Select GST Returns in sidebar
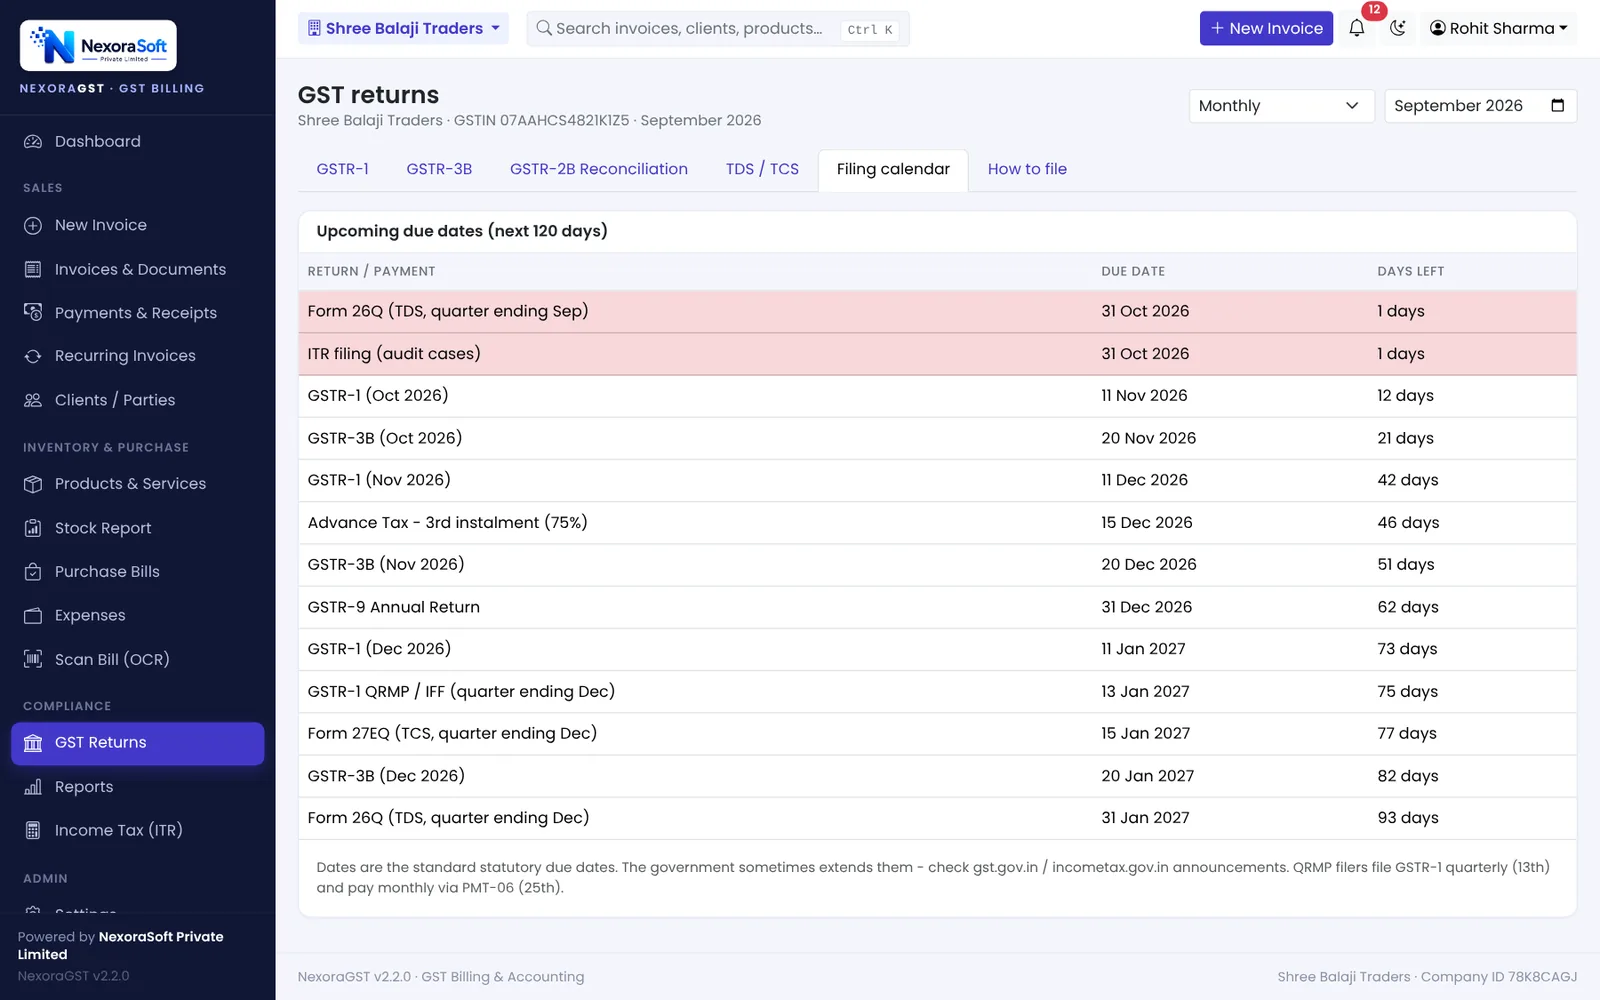This screenshot has height=1000, width=1600. [x=138, y=743]
